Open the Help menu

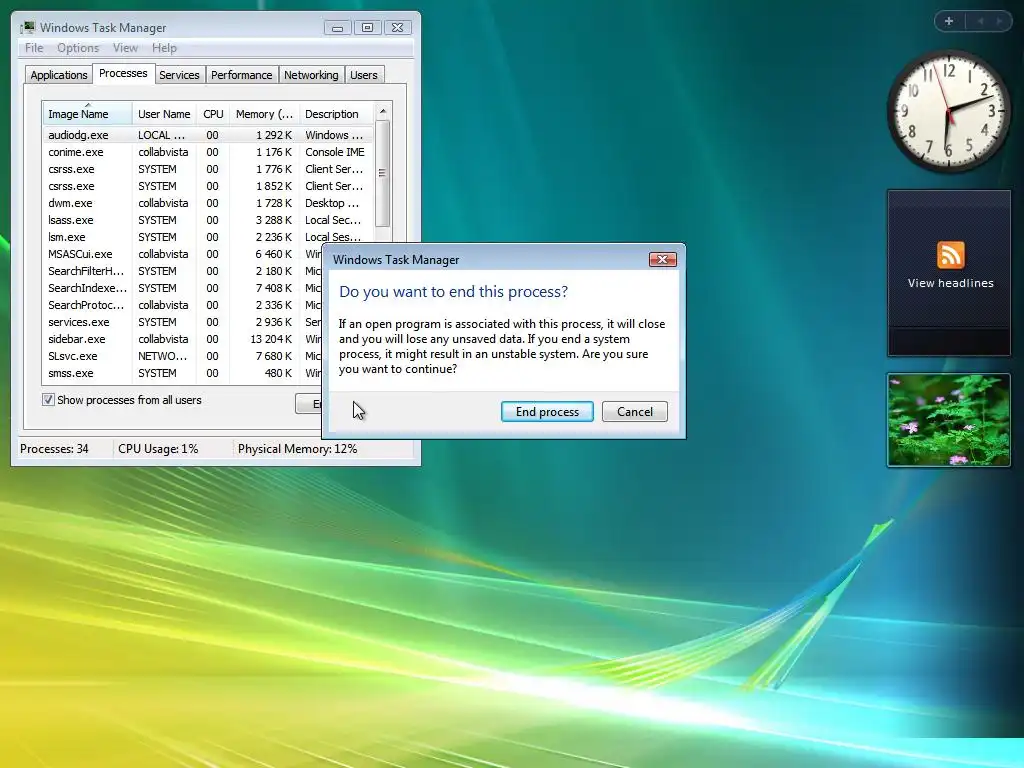click(164, 48)
